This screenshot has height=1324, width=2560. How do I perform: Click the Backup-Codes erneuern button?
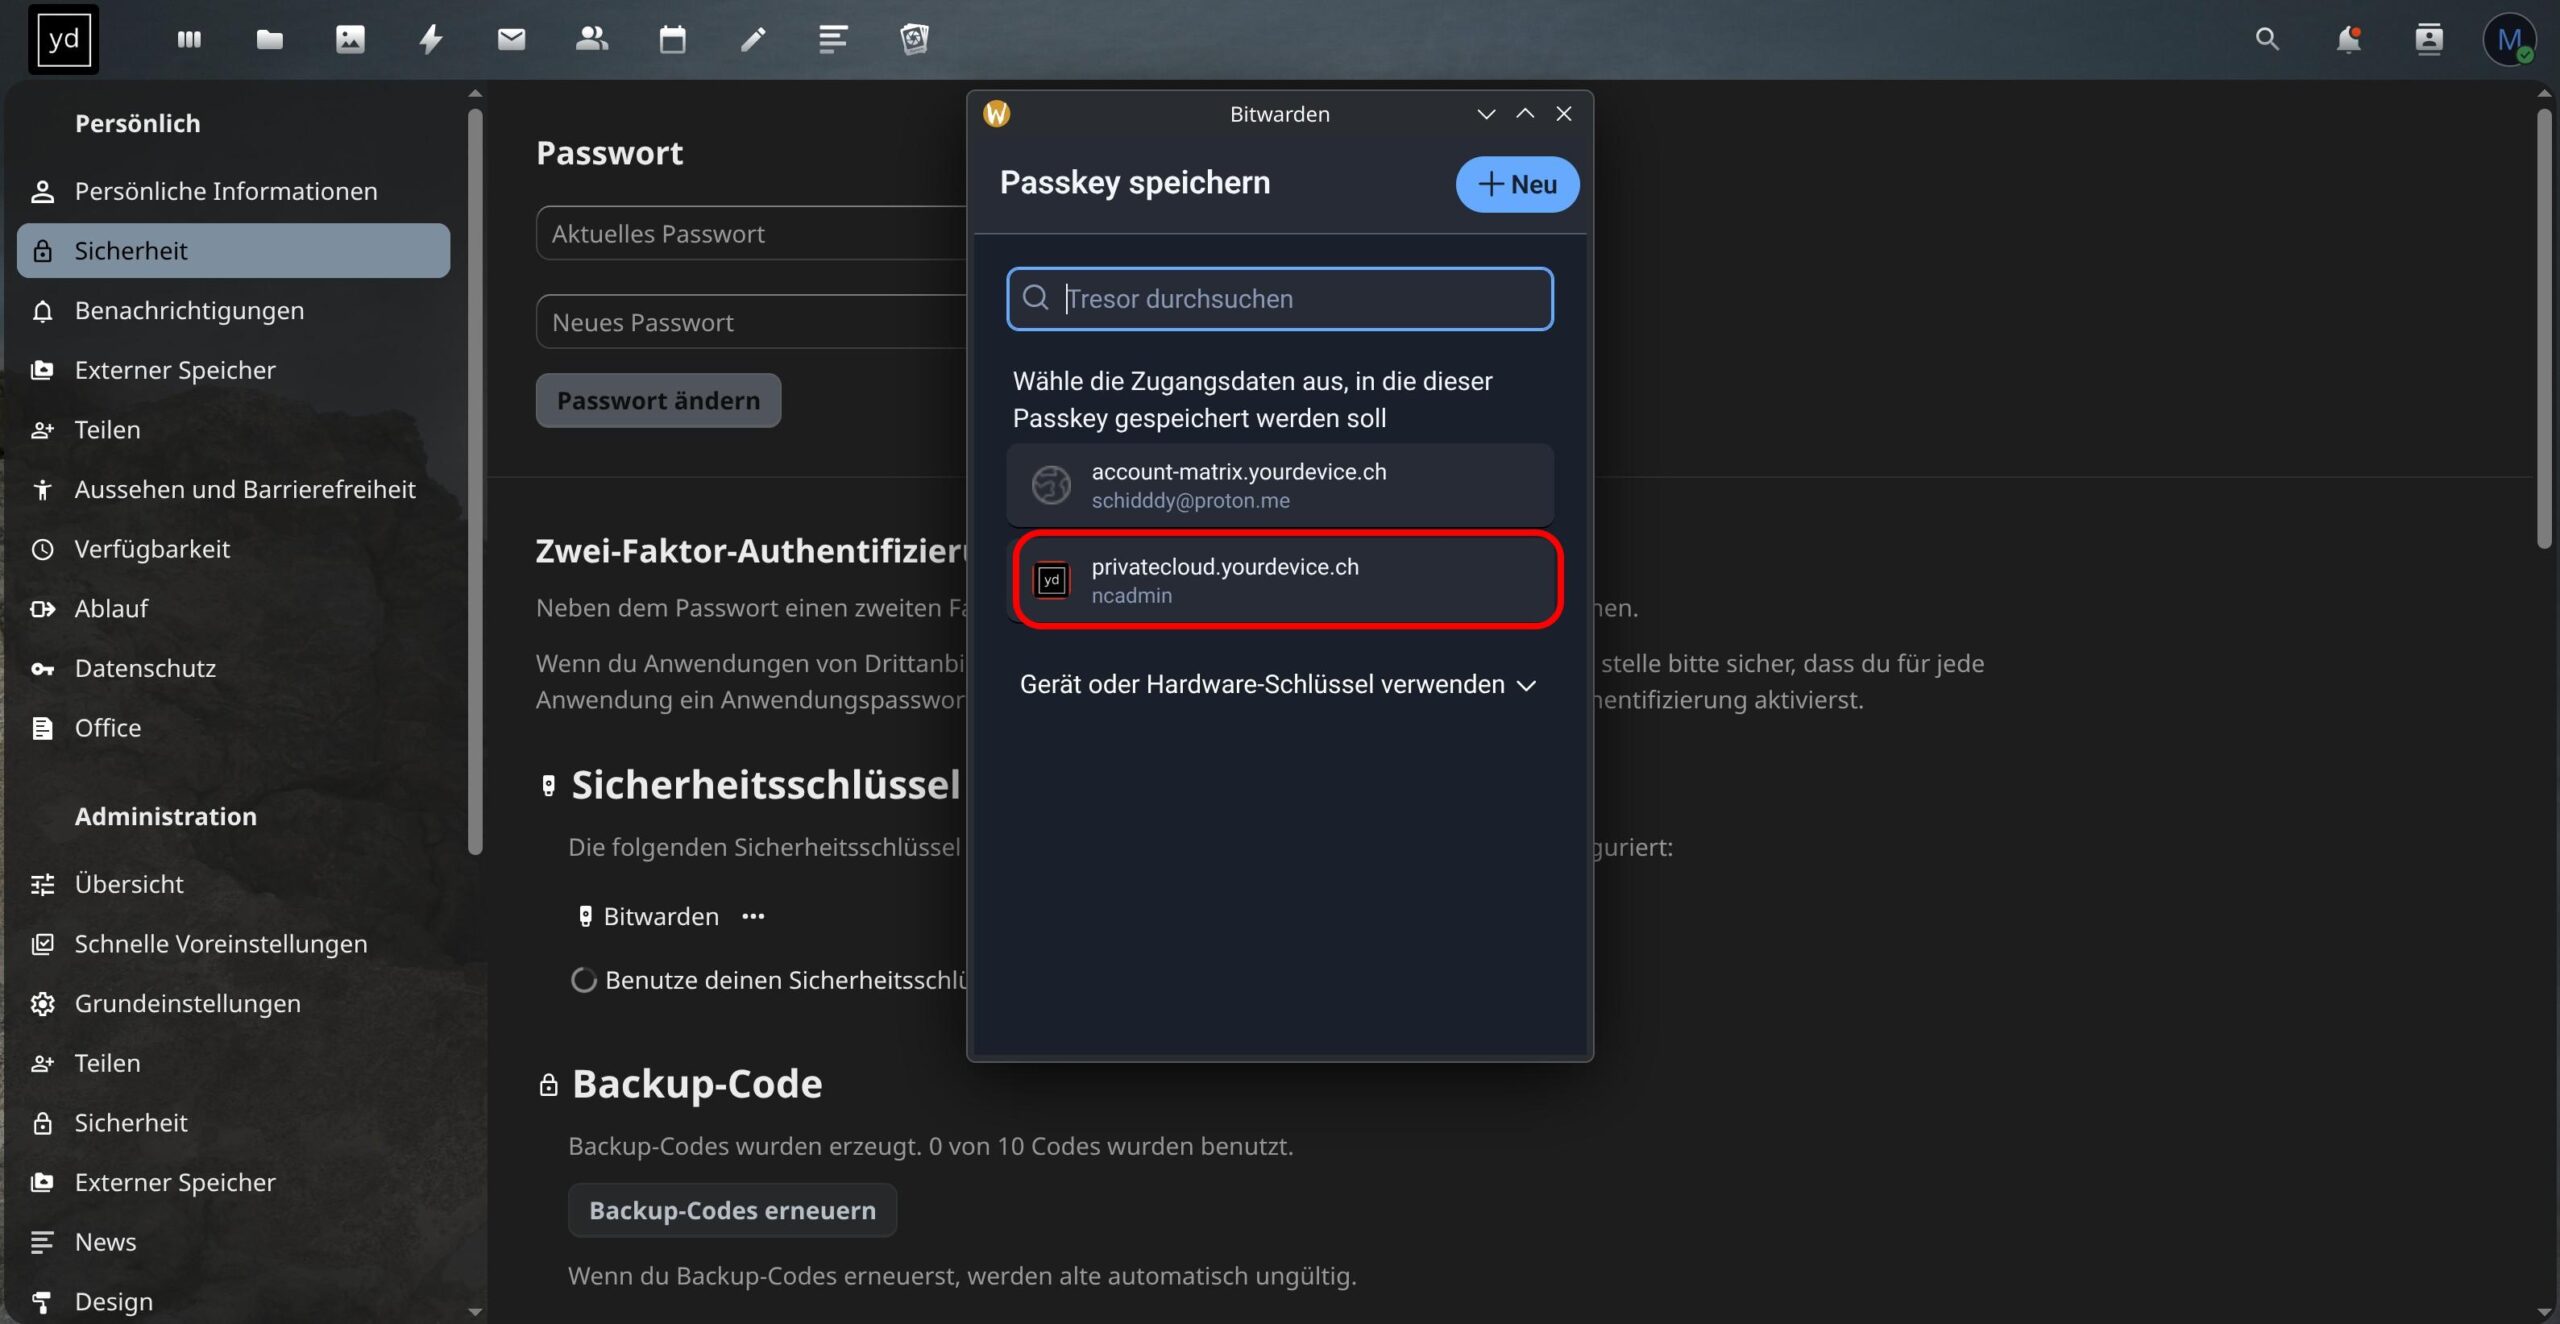732,1210
